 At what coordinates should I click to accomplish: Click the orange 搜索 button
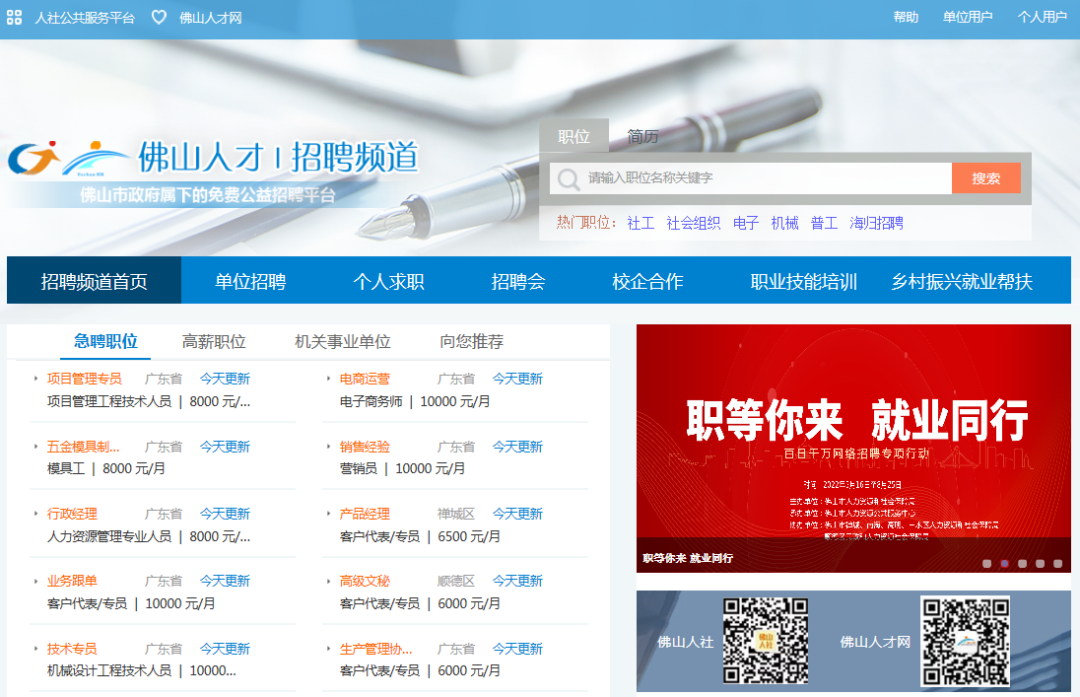pyautogui.click(x=986, y=178)
